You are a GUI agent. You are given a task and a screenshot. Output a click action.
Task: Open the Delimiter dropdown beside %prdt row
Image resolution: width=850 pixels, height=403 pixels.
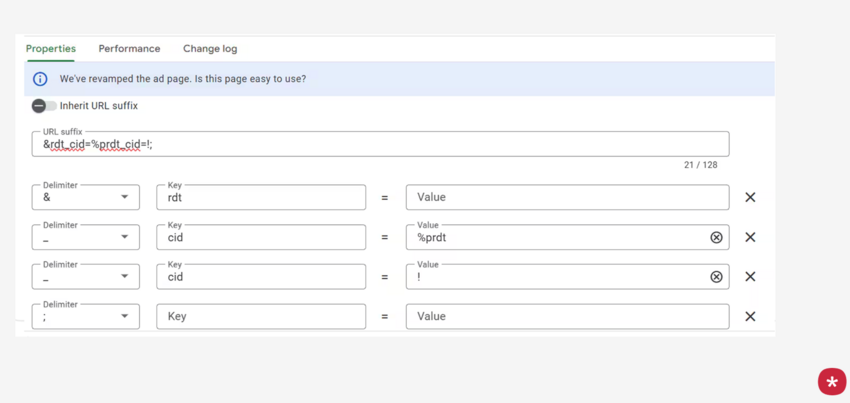[86, 237]
